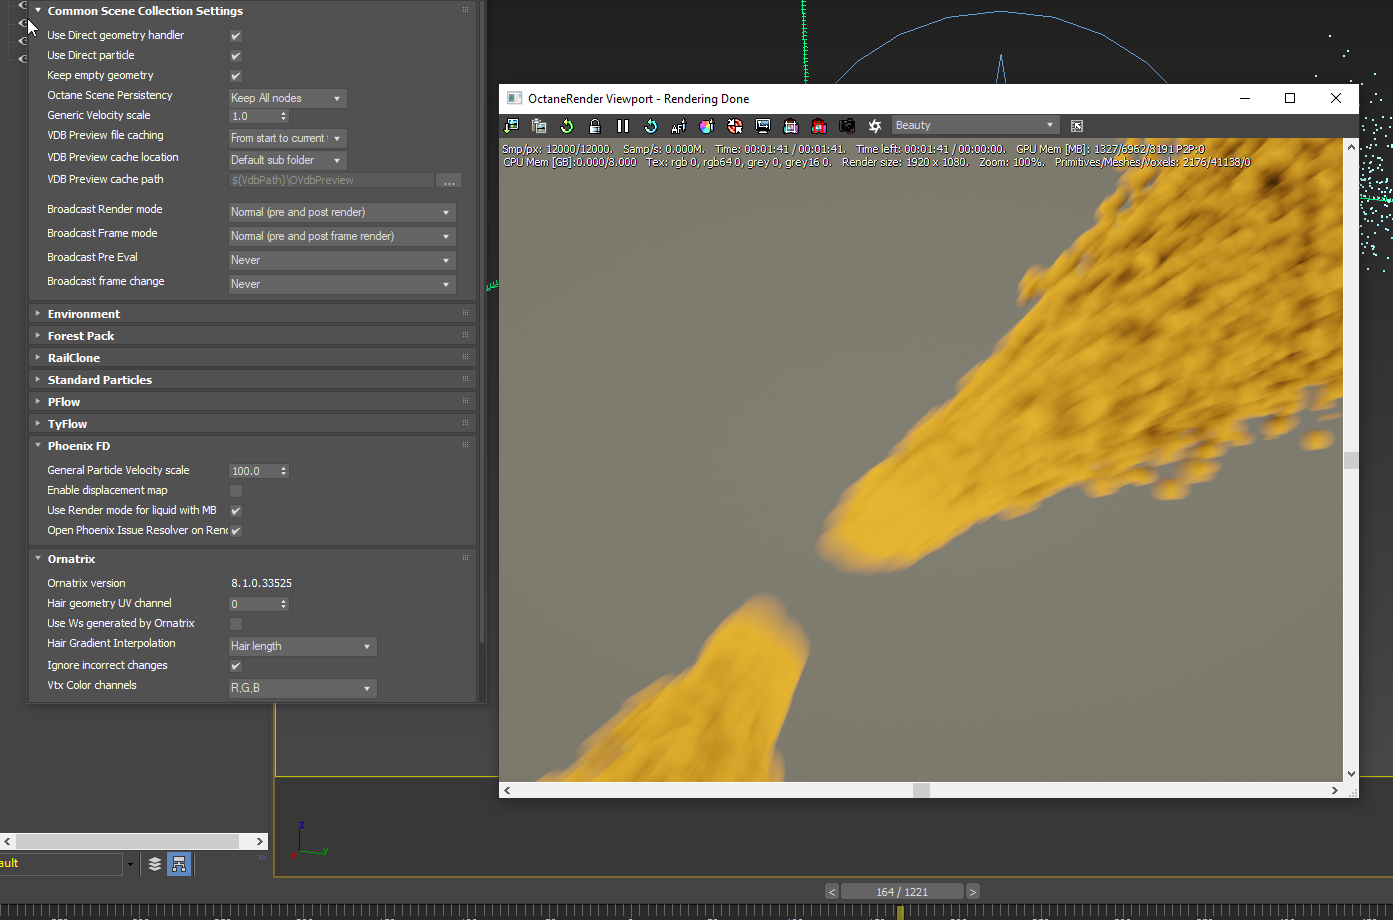The width and height of the screenshot is (1393, 920).
Task: Click the layer explorer stack icon
Action: click(155, 864)
